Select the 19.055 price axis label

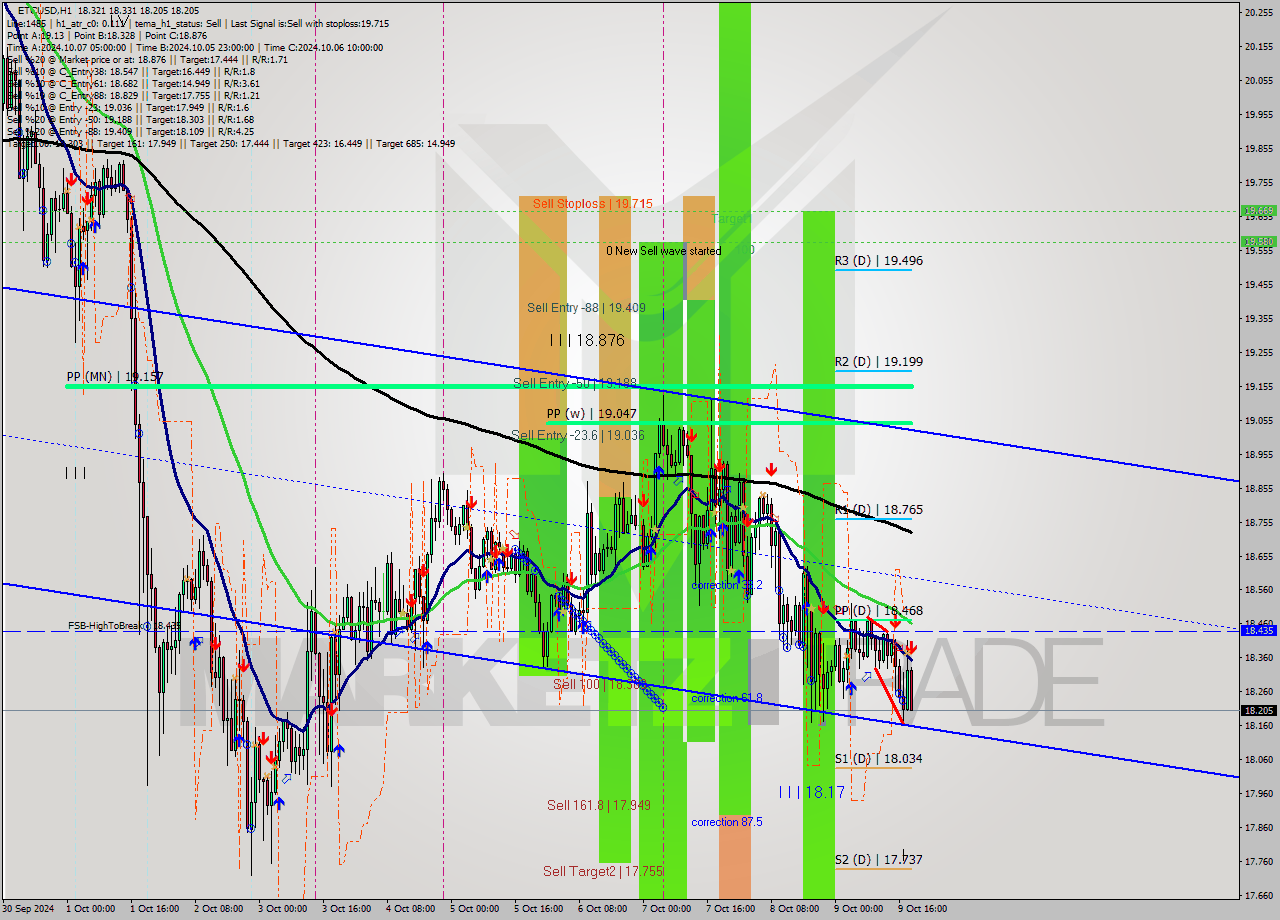[1258, 420]
